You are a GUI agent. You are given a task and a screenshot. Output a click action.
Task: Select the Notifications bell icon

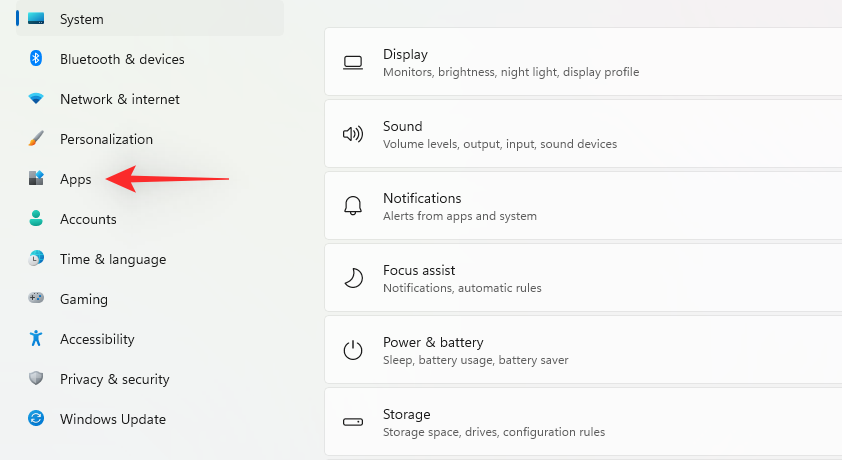[x=353, y=206]
